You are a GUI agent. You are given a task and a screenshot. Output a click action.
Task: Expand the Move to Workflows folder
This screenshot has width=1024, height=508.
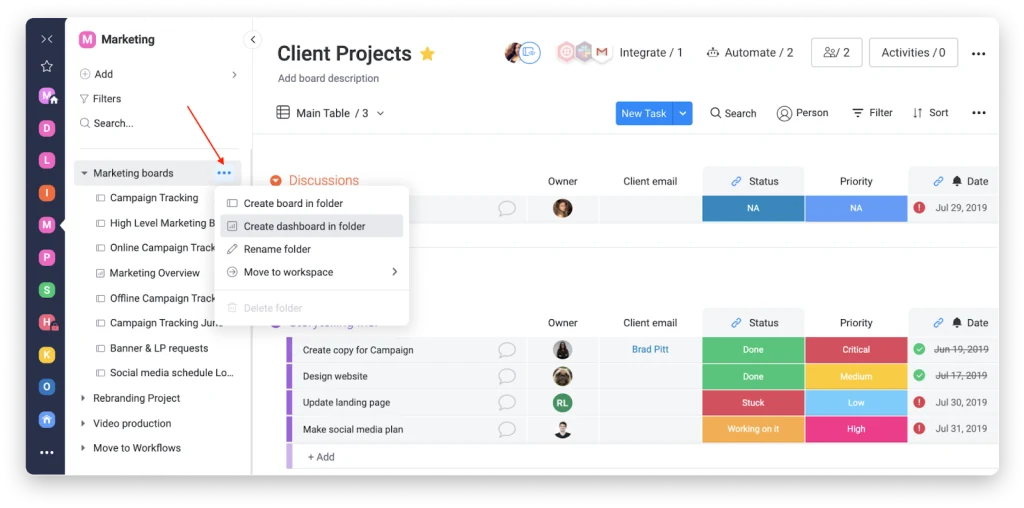83,448
